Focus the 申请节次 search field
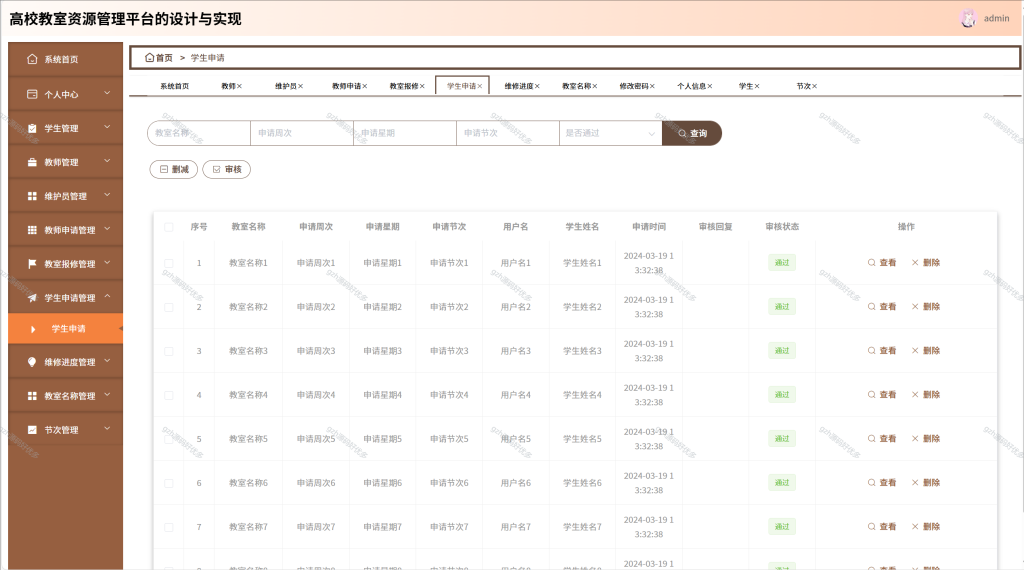This screenshot has width=1024, height=570. point(507,133)
